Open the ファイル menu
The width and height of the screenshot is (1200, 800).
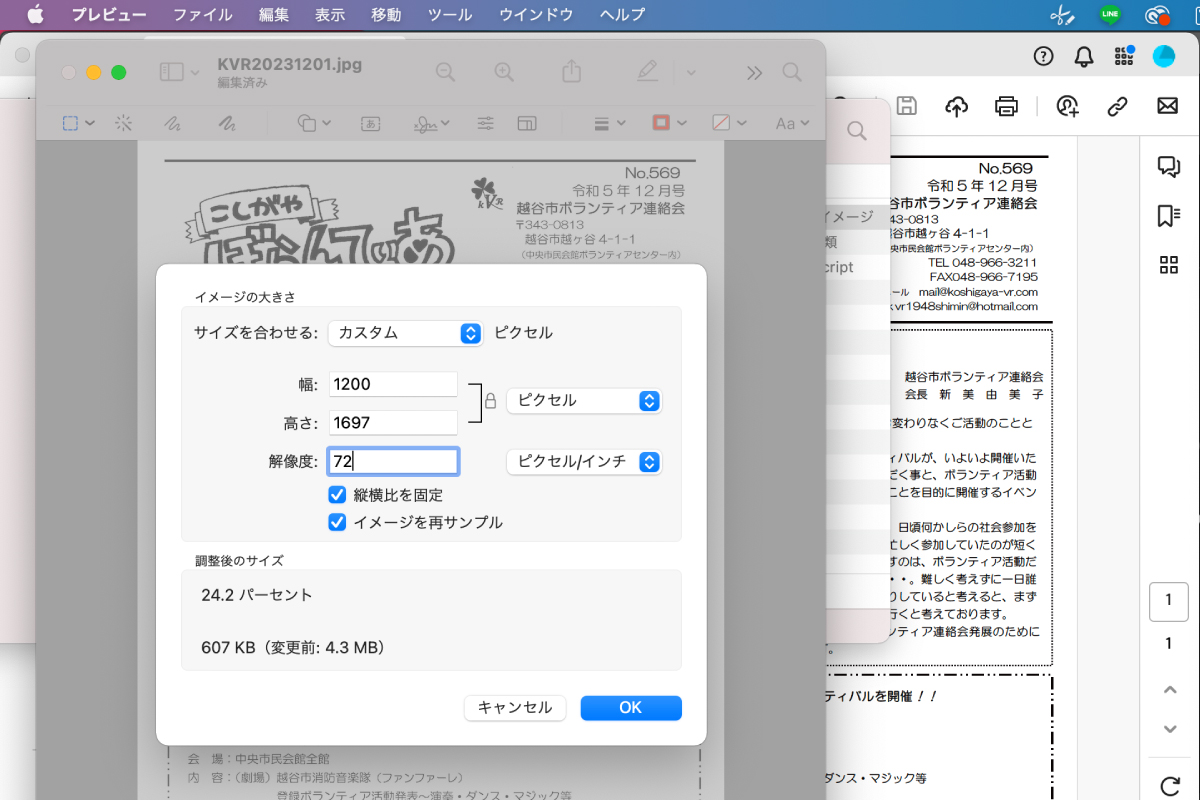pyautogui.click(x=202, y=14)
